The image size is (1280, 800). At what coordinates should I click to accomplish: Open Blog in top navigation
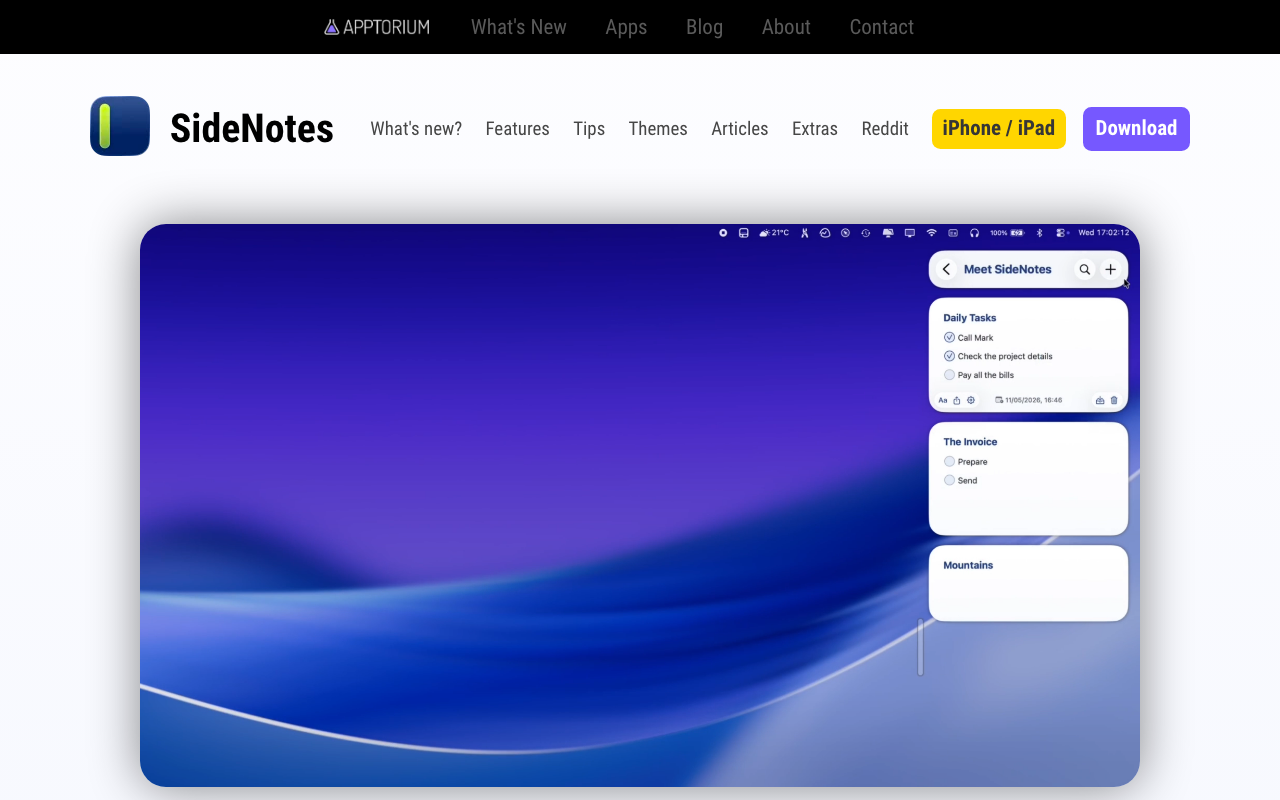point(704,27)
